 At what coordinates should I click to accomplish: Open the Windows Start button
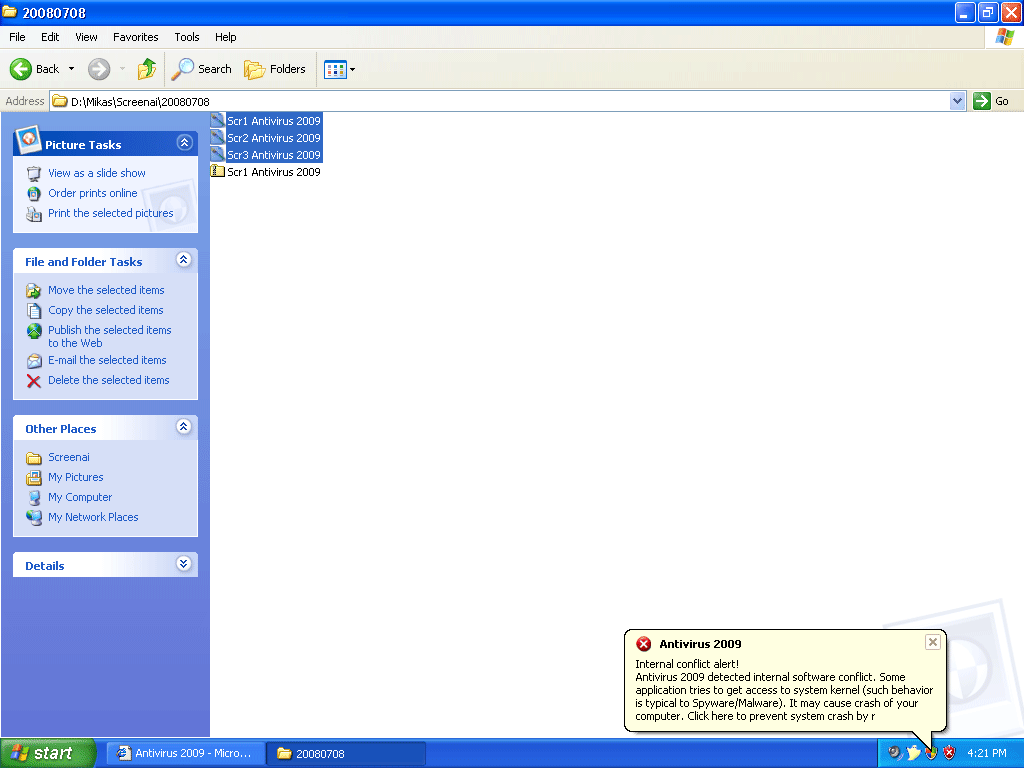click(x=48, y=753)
